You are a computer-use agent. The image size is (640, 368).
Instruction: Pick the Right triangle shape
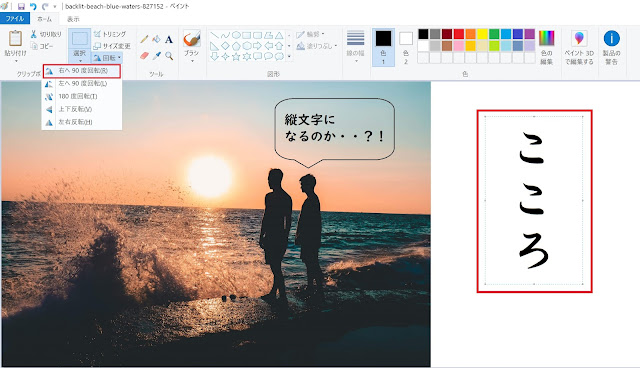tap(215, 46)
